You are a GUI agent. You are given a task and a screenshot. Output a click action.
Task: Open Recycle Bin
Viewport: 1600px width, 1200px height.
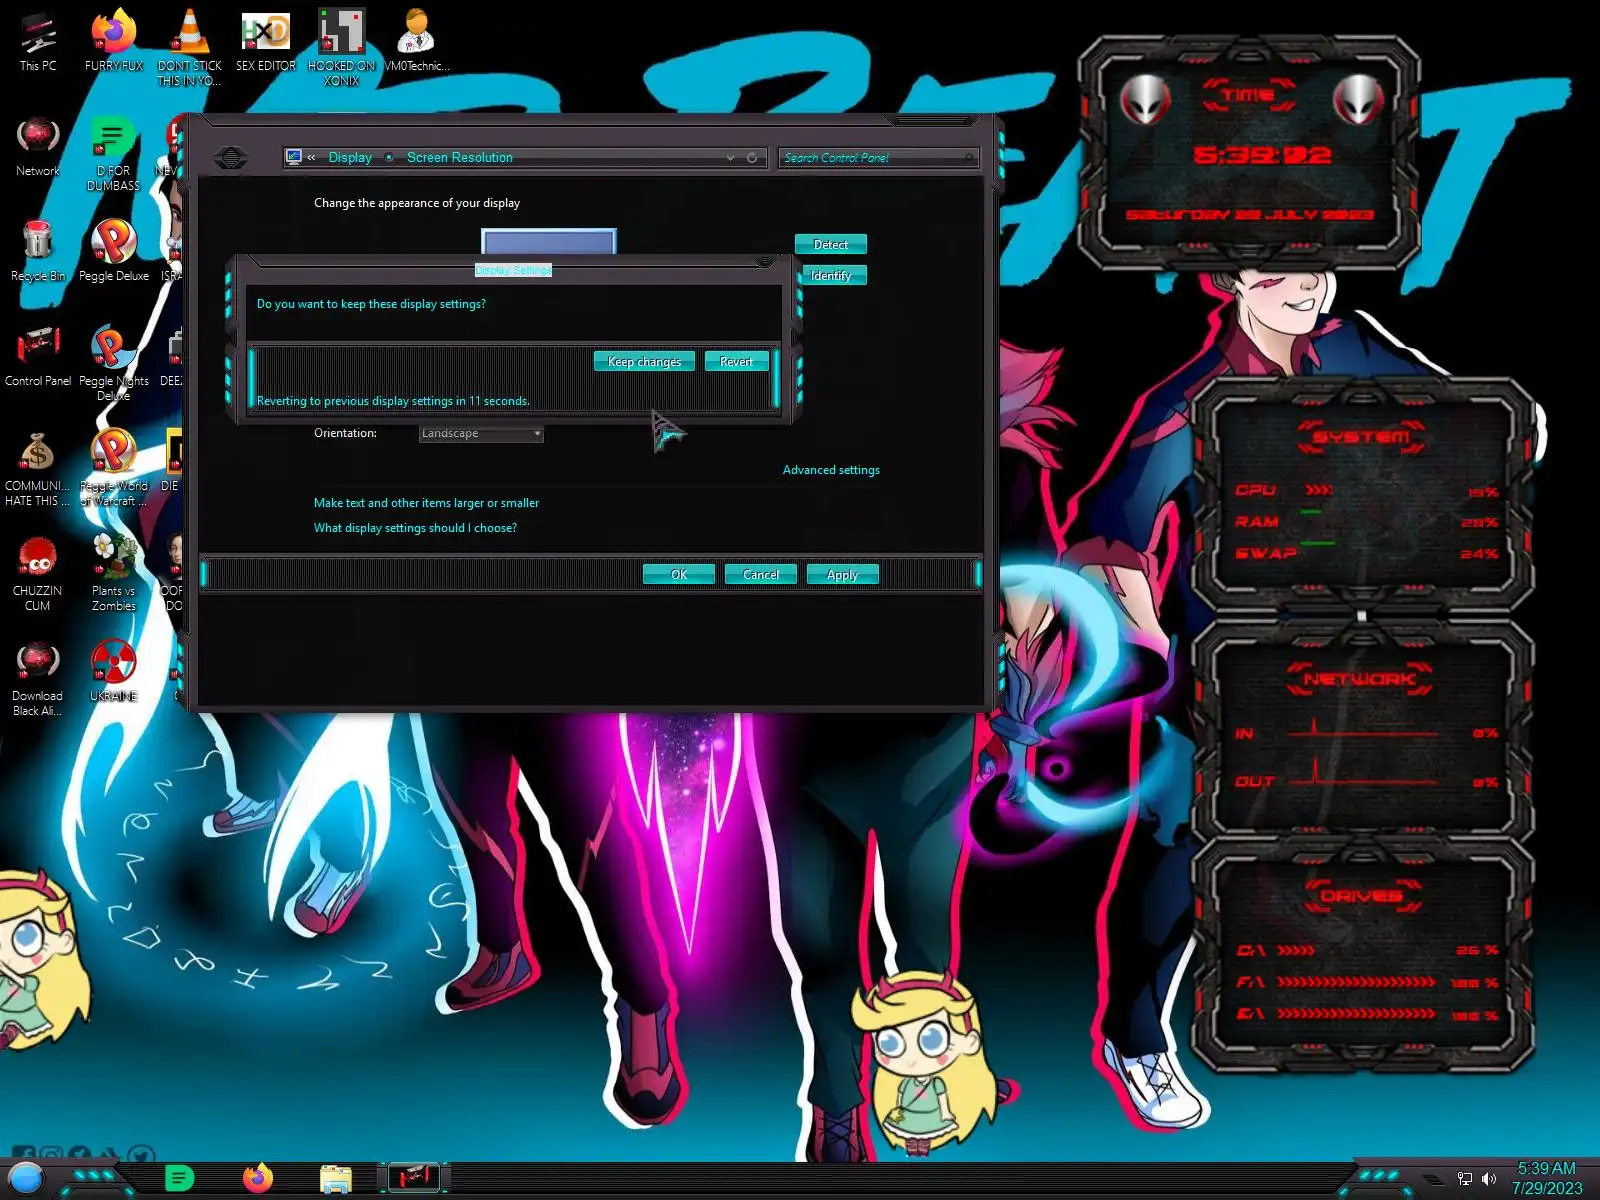(x=38, y=251)
